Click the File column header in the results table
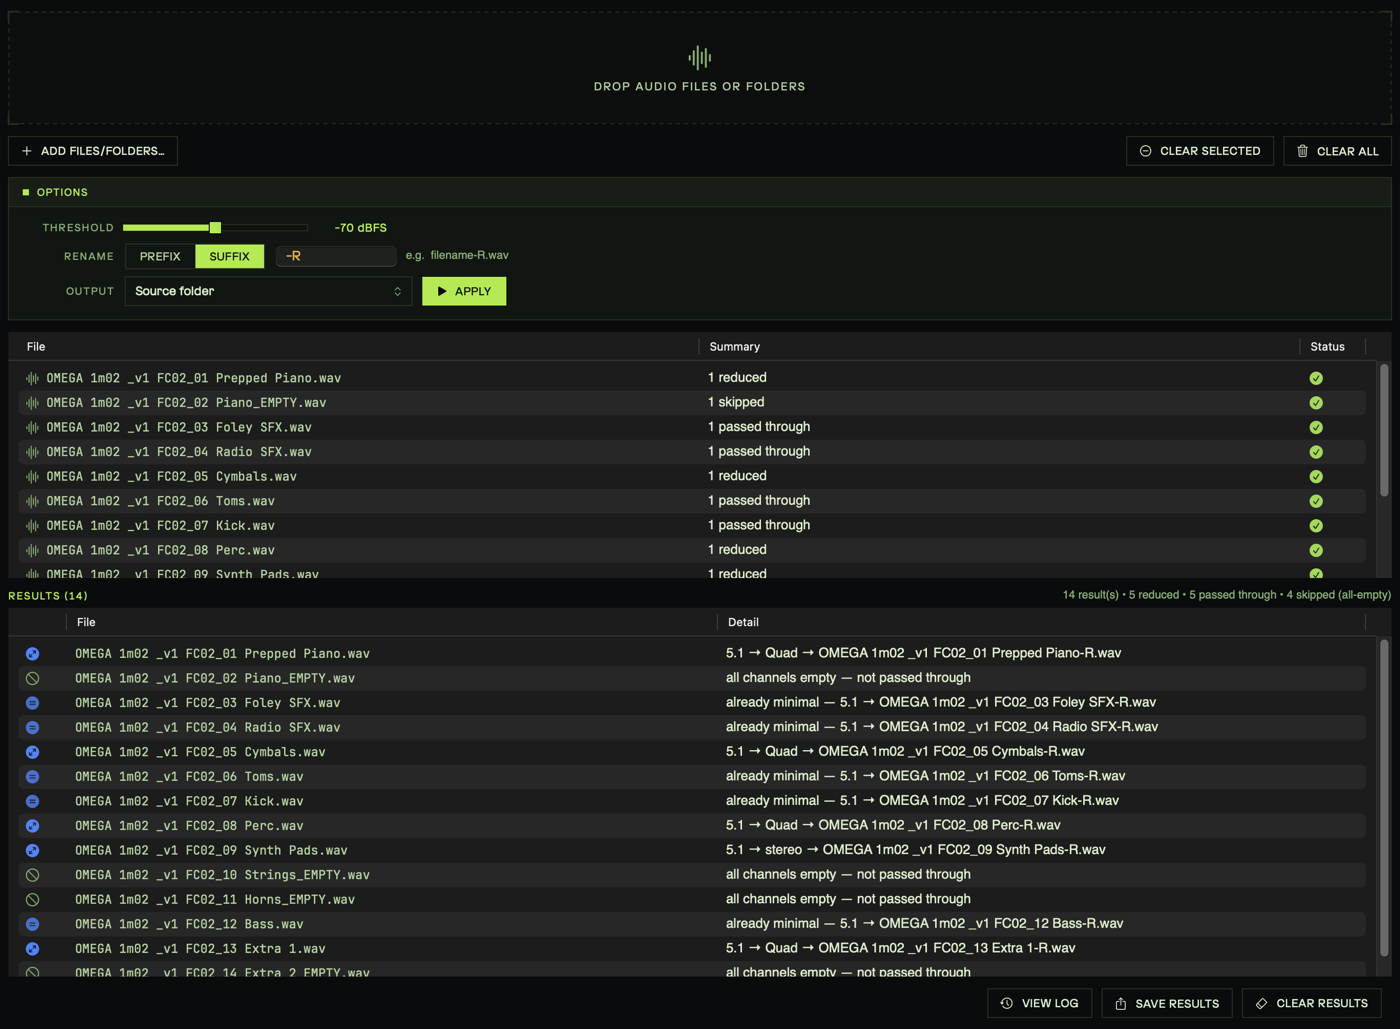This screenshot has width=1400, height=1029. [86, 622]
